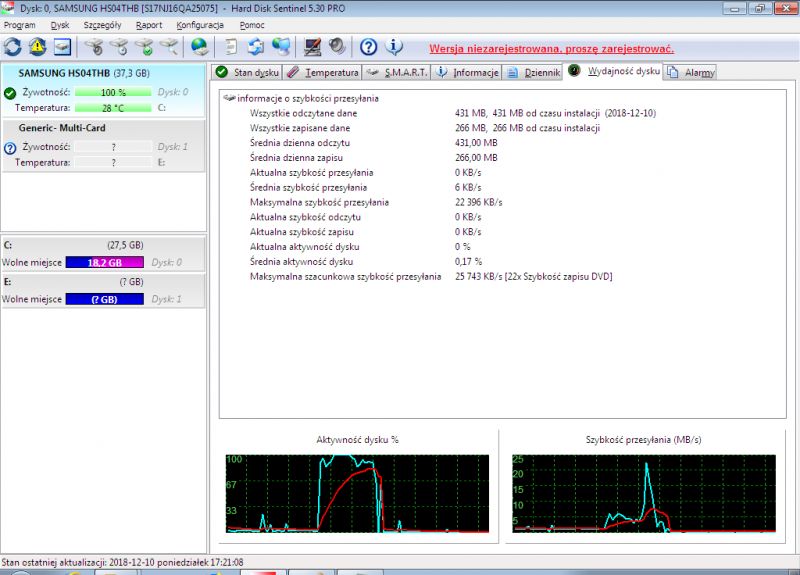Screen dimensions: 800x575
Task: Click the network computers globe icon
Action: coord(281,47)
